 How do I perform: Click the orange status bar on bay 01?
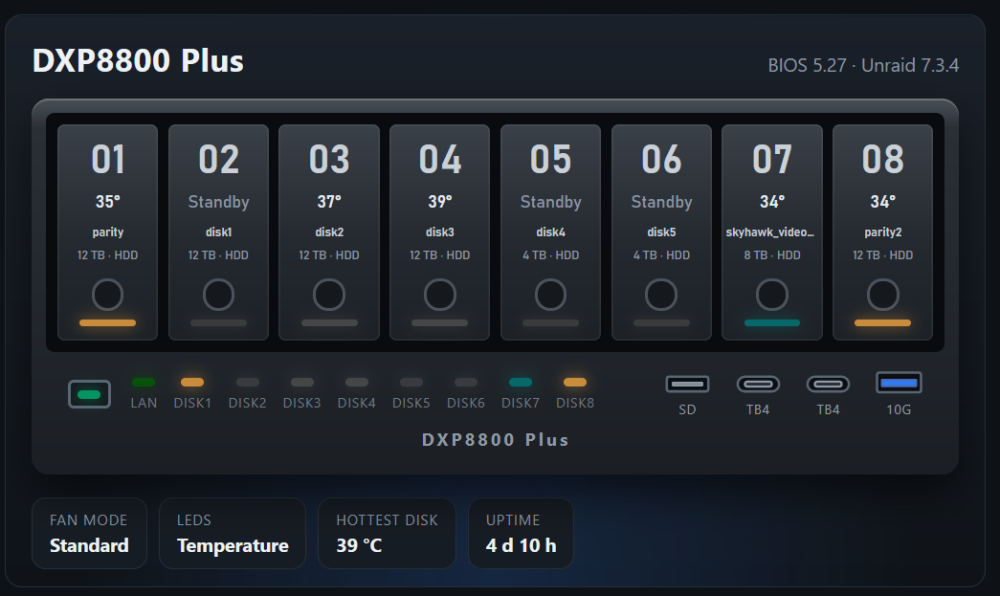point(107,323)
